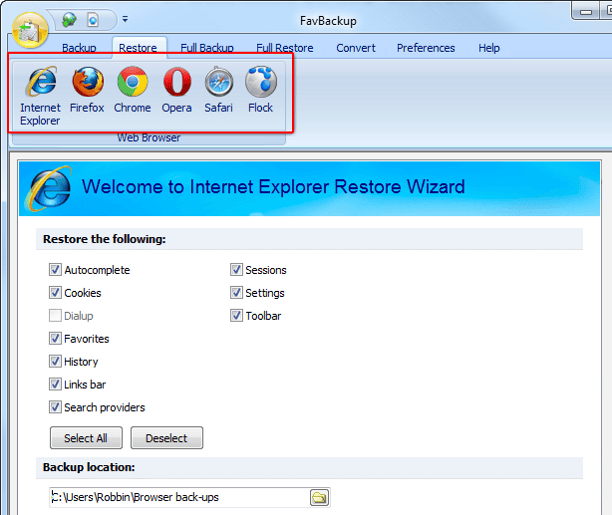Click the document quick access icon

click(93, 20)
